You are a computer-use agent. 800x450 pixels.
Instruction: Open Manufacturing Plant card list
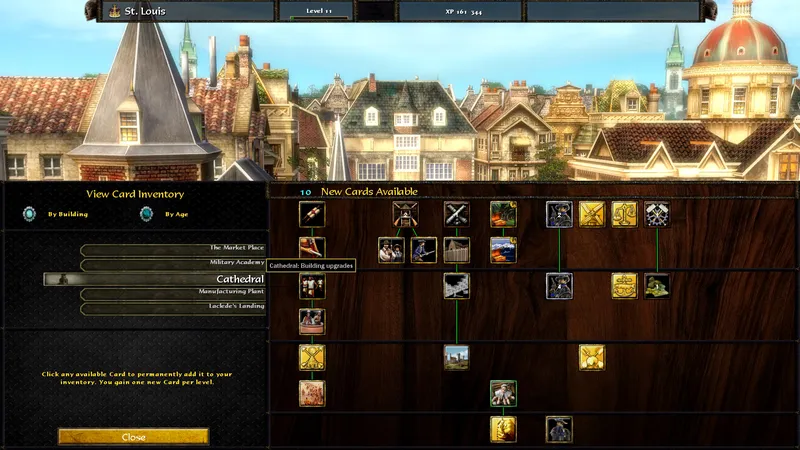173,292
